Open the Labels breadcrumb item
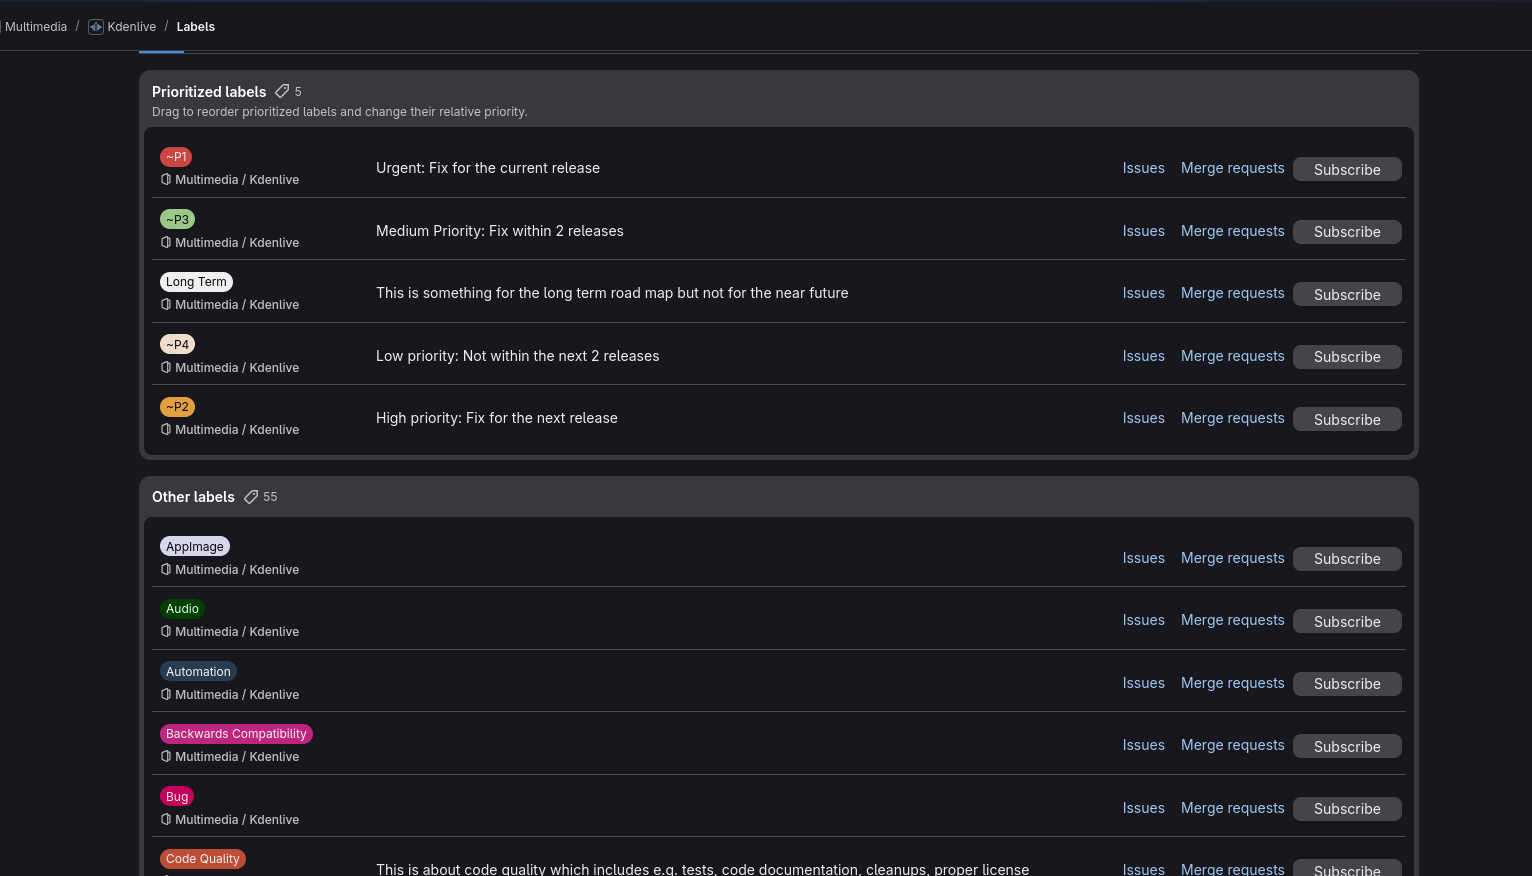The image size is (1532, 876). (x=195, y=27)
